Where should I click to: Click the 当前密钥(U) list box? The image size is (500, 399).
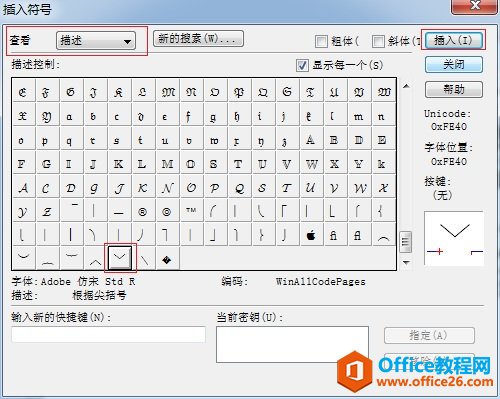point(292,344)
